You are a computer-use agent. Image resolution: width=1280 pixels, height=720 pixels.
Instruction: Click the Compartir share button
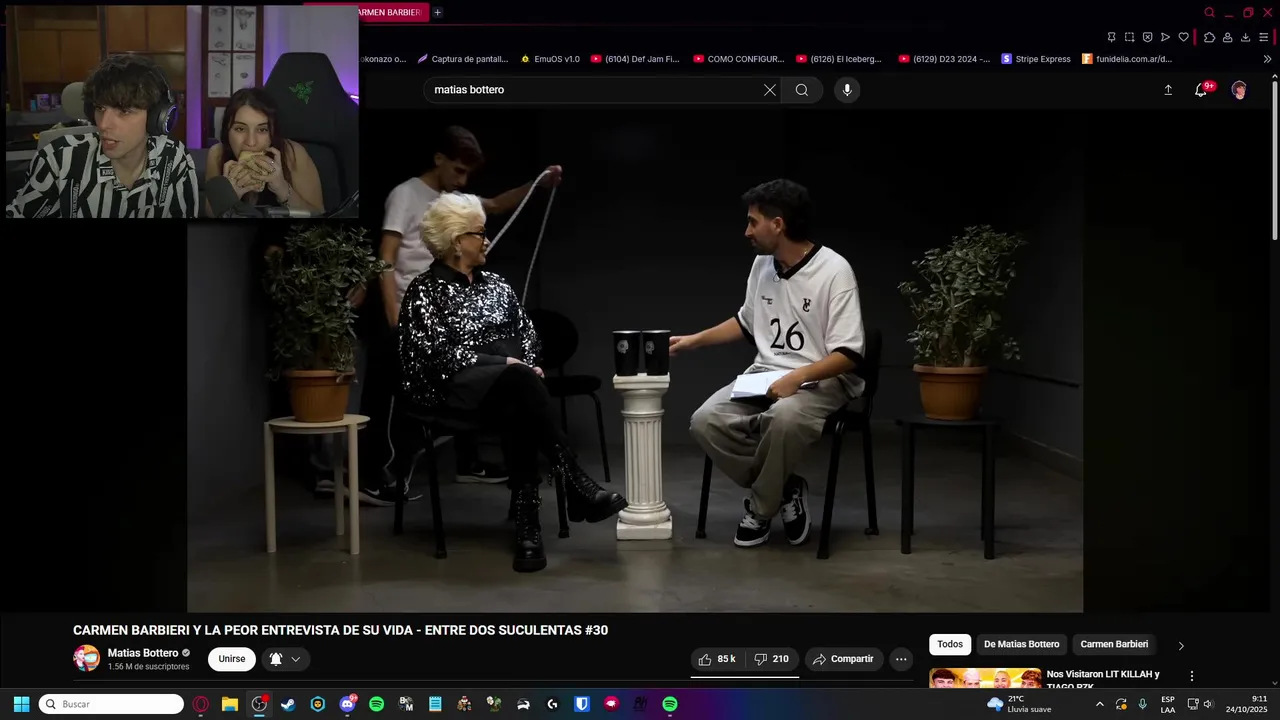(844, 659)
